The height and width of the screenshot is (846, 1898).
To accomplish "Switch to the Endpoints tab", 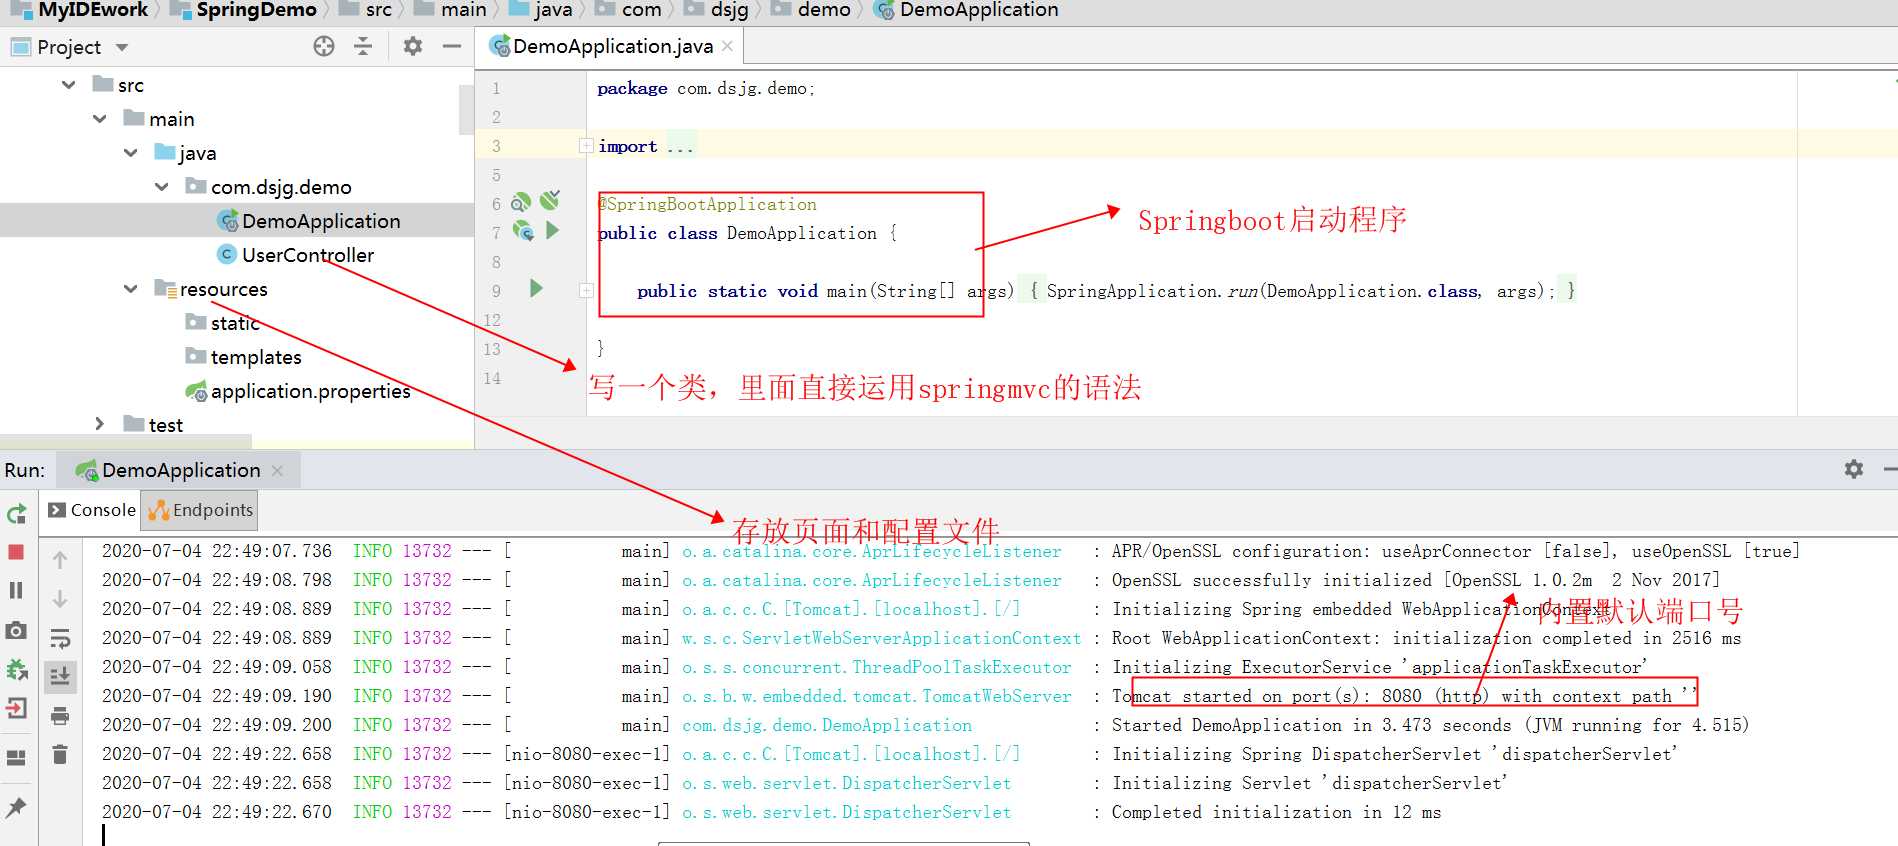I will 200,510.
